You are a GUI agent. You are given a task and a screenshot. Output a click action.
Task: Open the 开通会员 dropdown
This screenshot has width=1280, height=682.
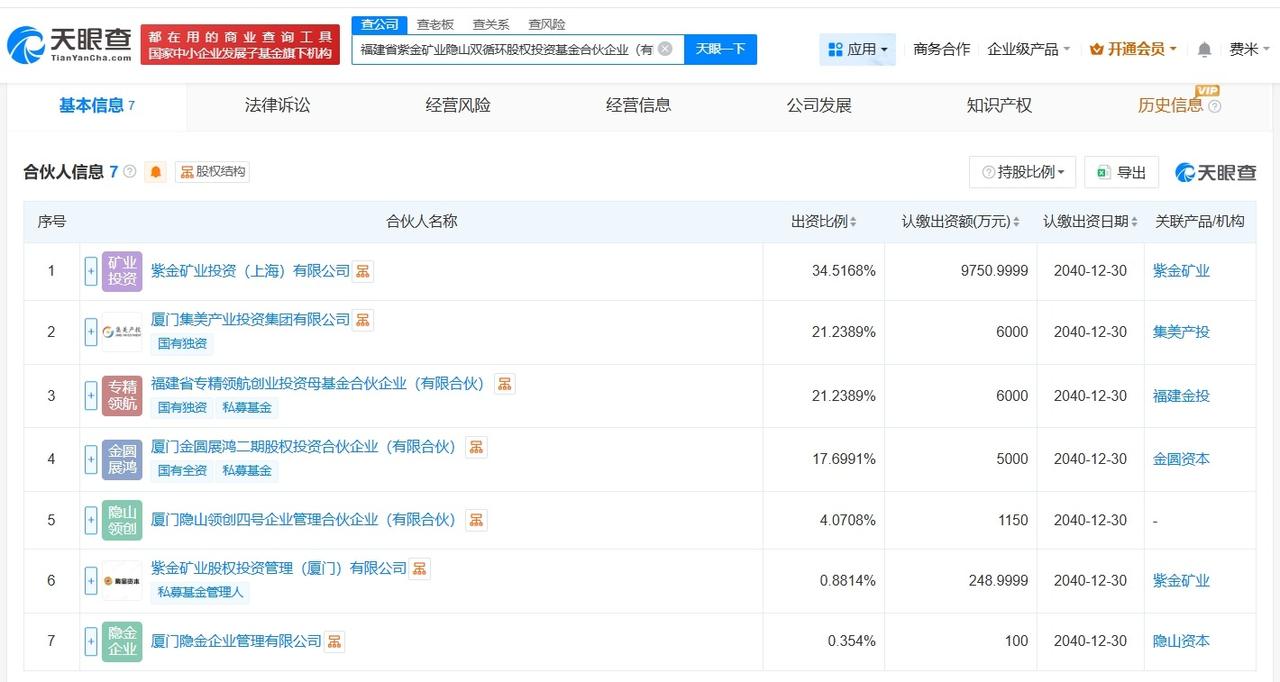coord(1133,49)
